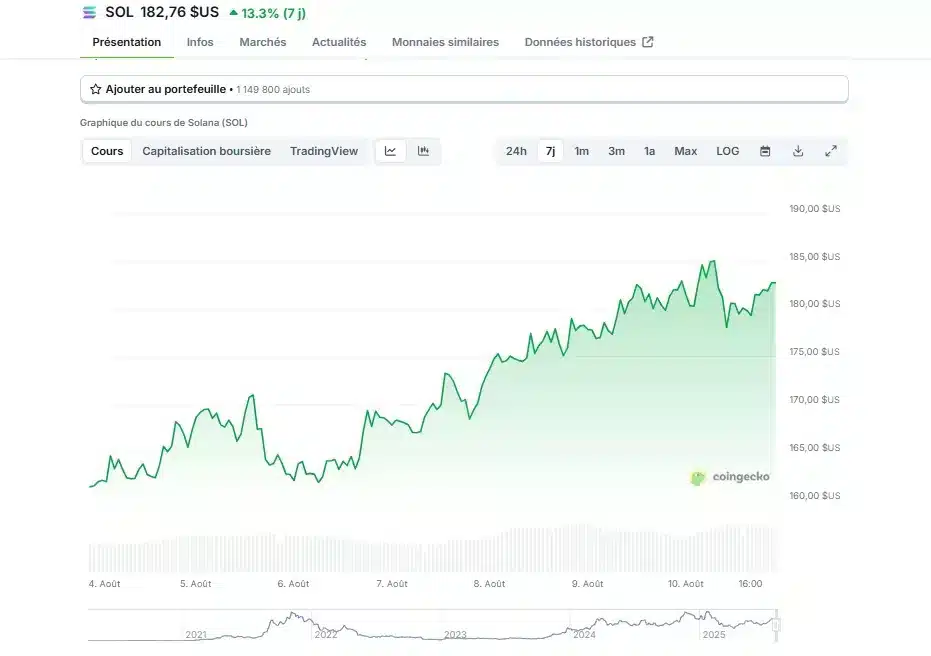Open the Présentation tab
931x656 pixels.
[126, 42]
